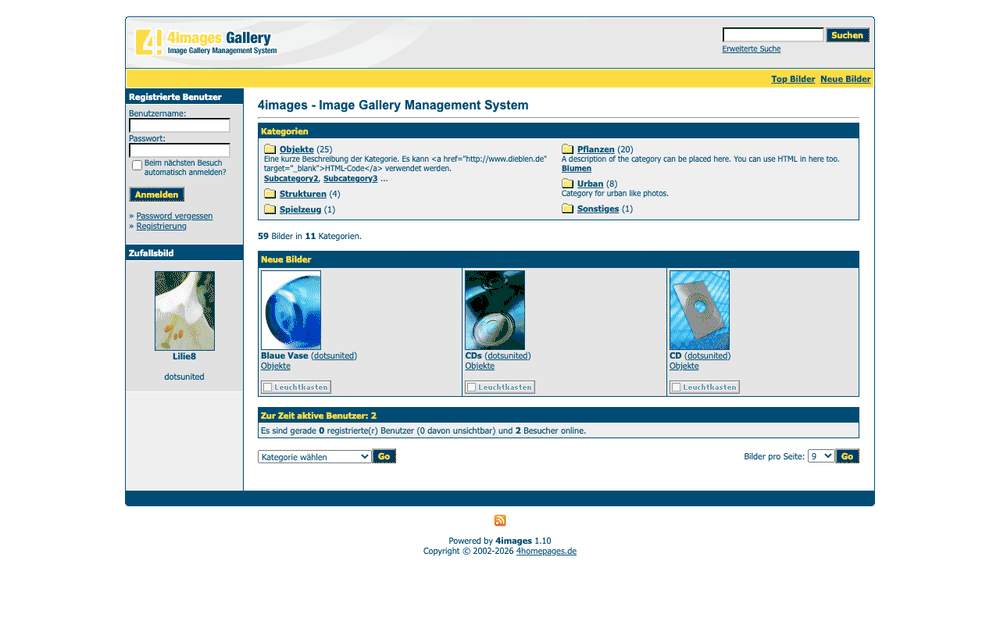Click the Anmelden login button

point(157,195)
